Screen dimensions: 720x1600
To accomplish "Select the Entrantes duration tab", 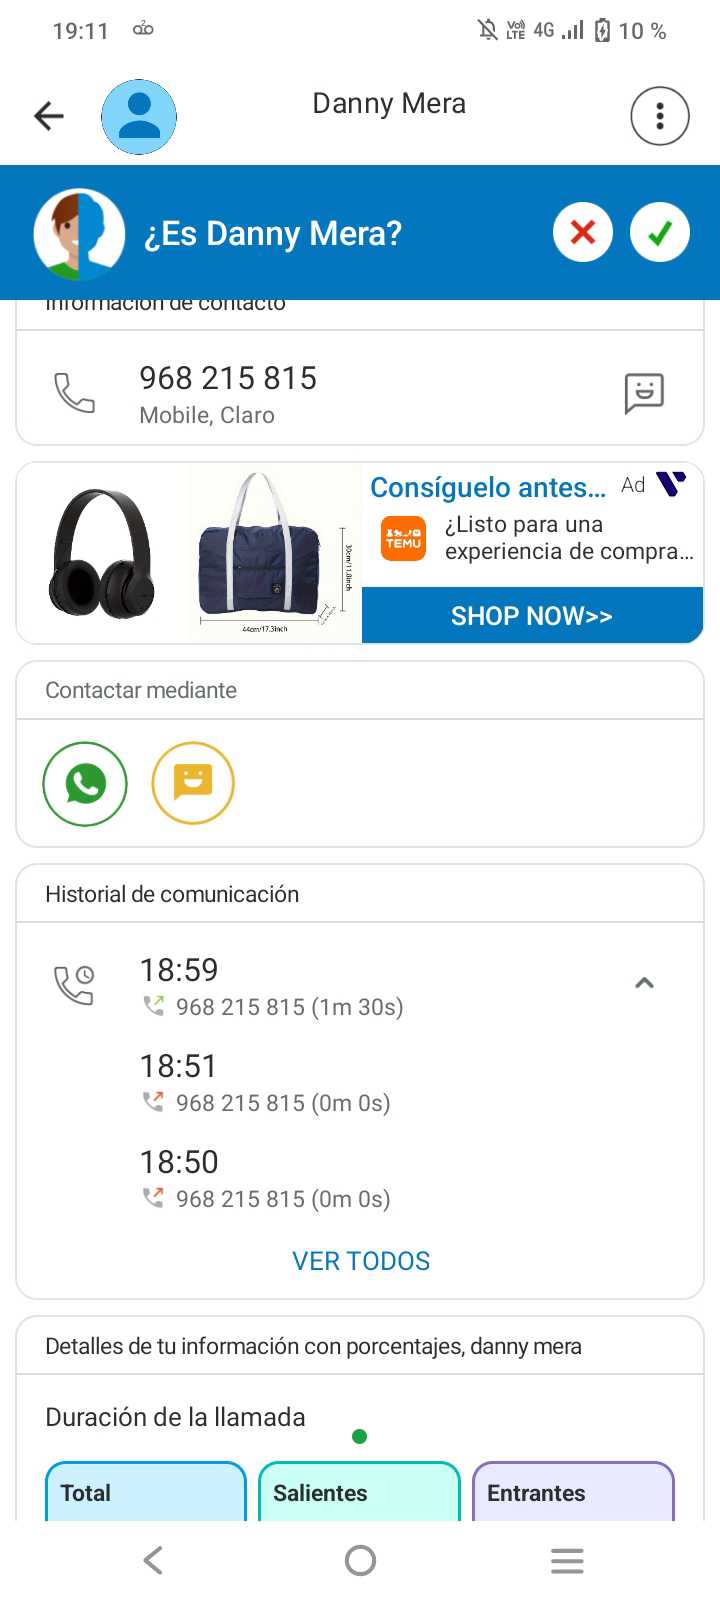I will [573, 1492].
